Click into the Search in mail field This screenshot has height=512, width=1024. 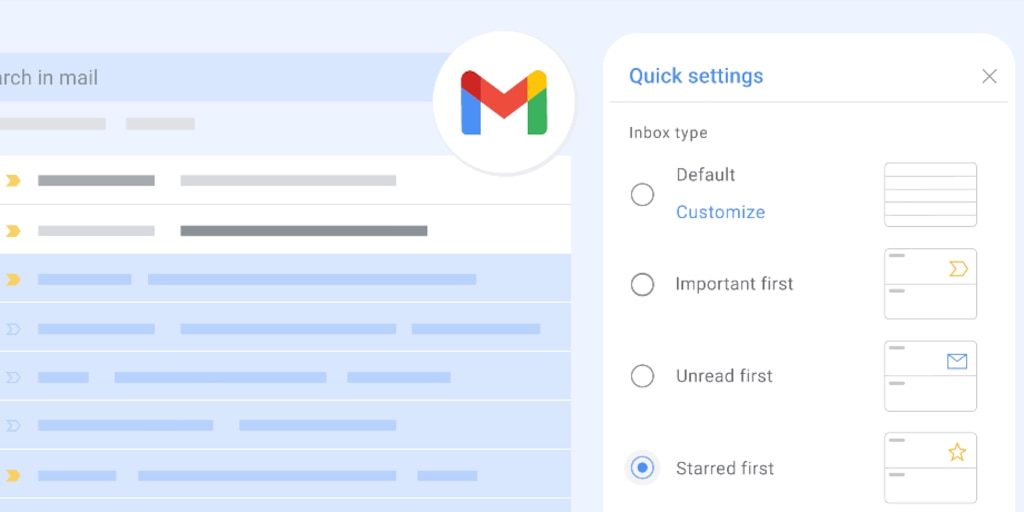[200, 78]
